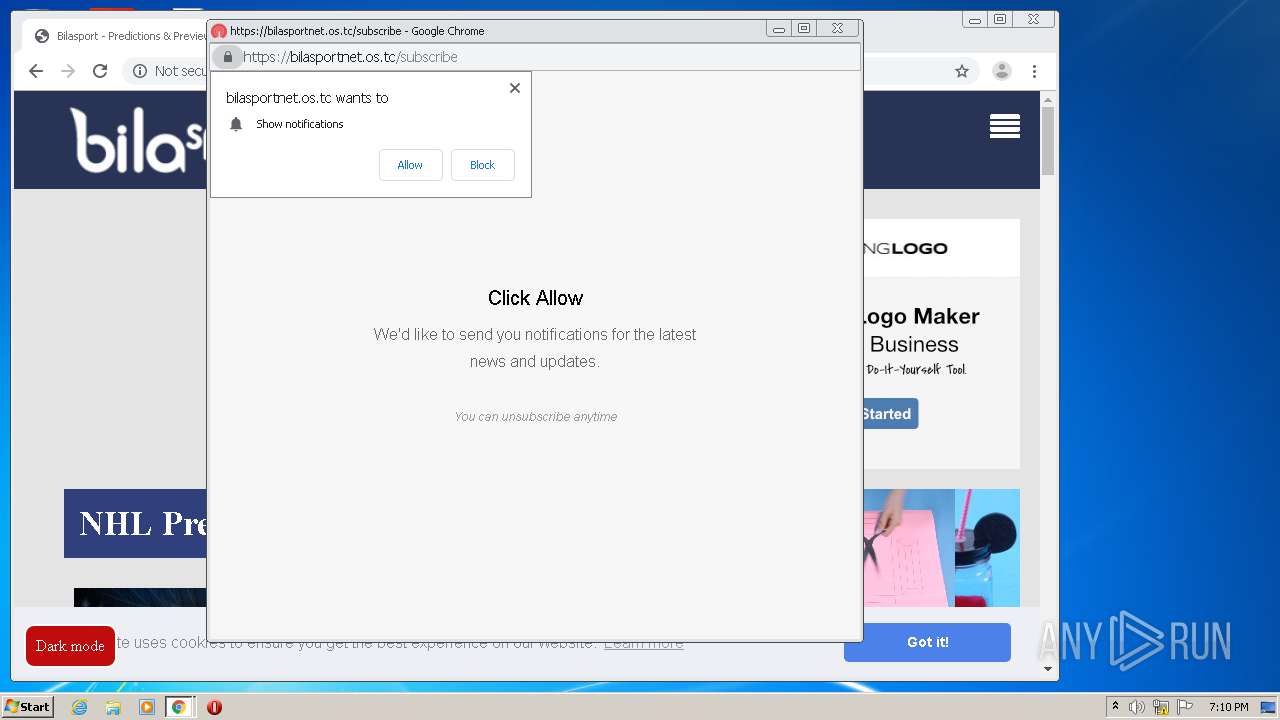The height and width of the screenshot is (720, 1280).
Task: Launch Internet Explorer from the taskbar
Action: [79, 707]
